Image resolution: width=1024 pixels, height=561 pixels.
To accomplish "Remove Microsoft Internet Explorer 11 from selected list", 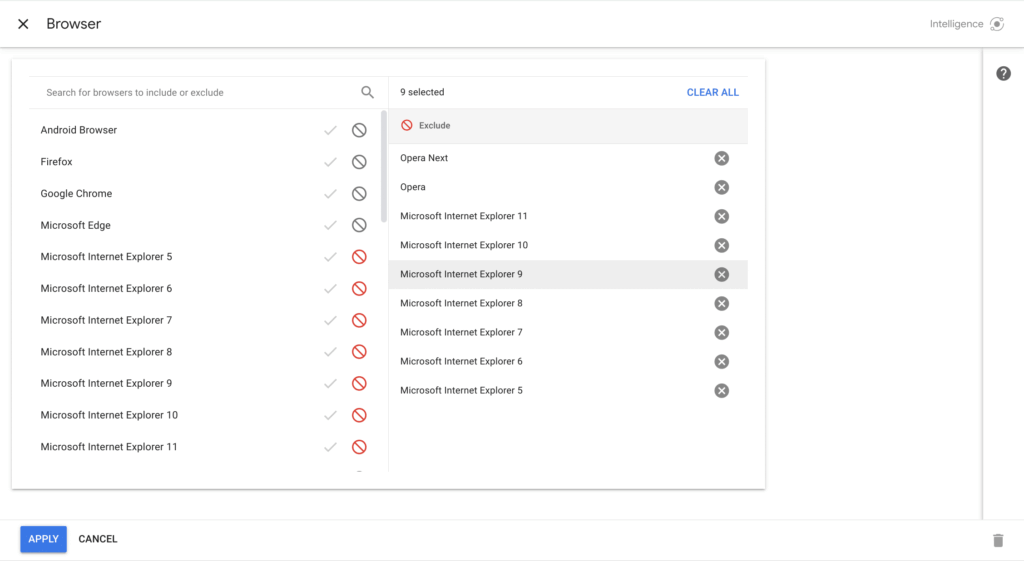I will [721, 216].
